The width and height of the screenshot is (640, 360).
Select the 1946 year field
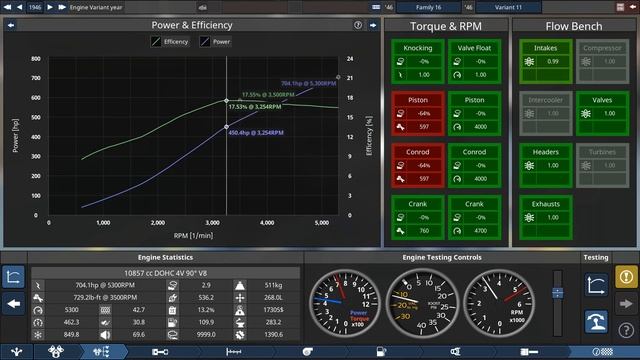coord(35,7)
